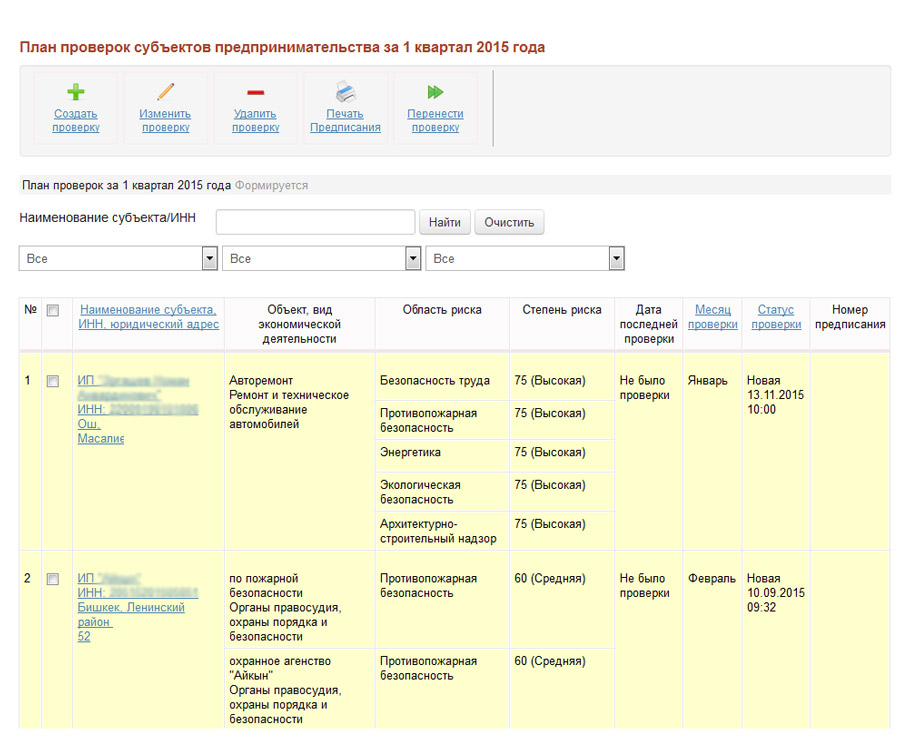Sort by Месяц проверки column header
The height and width of the screenshot is (749, 900).
(x=712, y=317)
